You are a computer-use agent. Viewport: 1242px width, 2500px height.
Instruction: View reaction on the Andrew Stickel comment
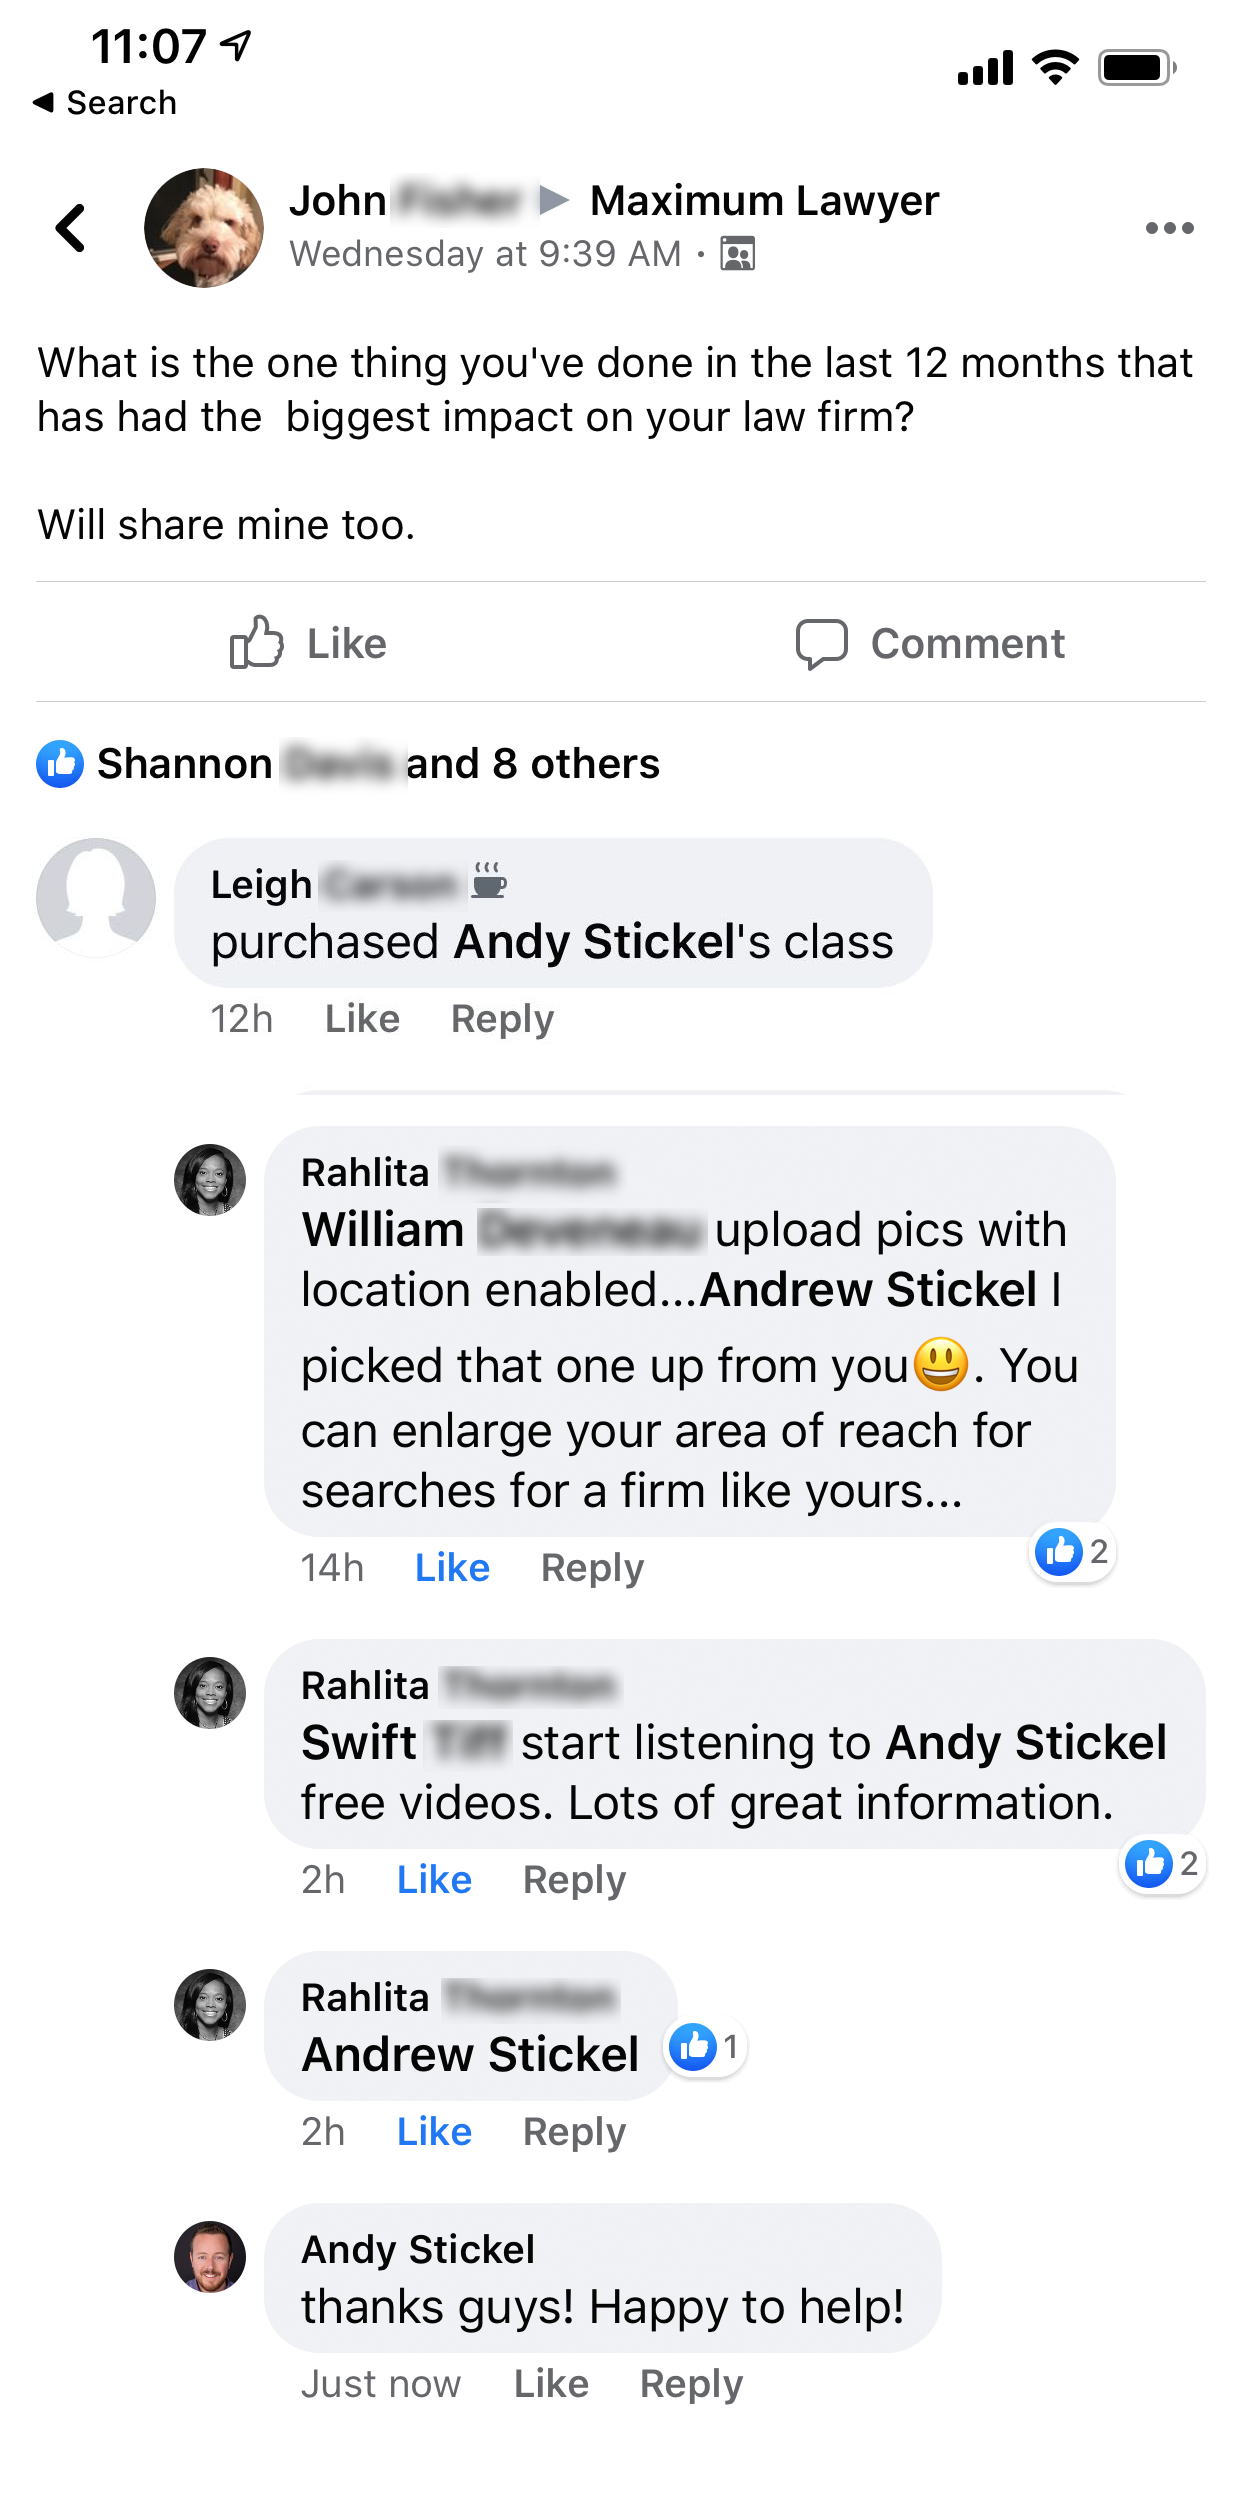click(705, 2047)
